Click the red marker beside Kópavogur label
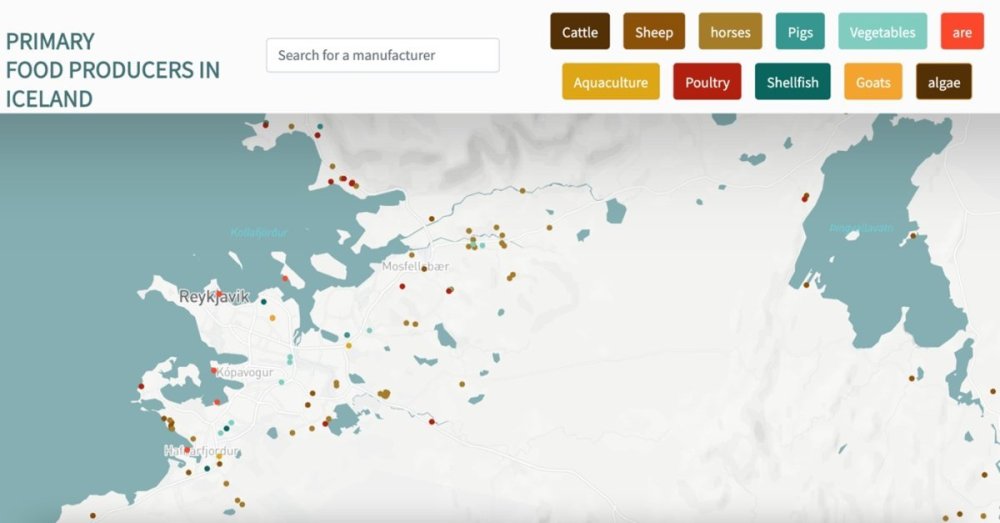The width and height of the screenshot is (1000, 523). point(214,372)
